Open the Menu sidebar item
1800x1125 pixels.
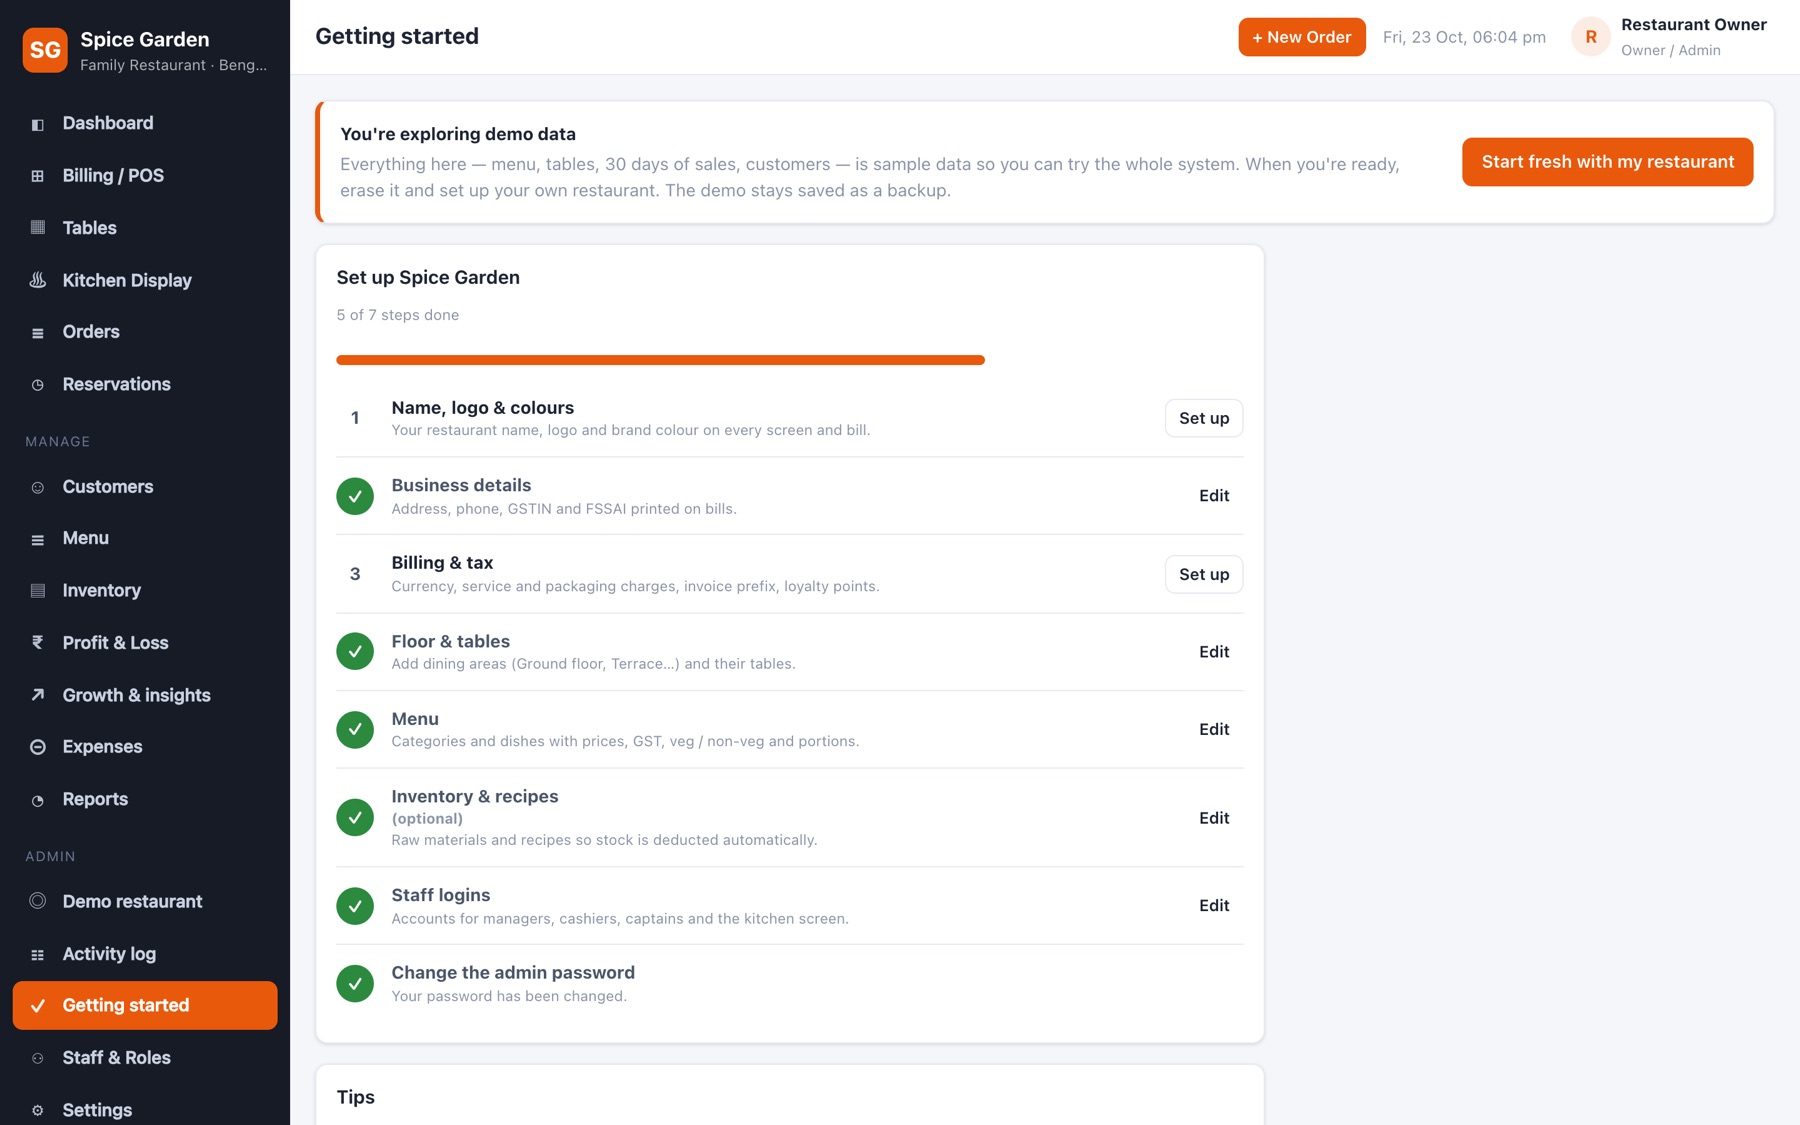pyautogui.click(x=145, y=538)
